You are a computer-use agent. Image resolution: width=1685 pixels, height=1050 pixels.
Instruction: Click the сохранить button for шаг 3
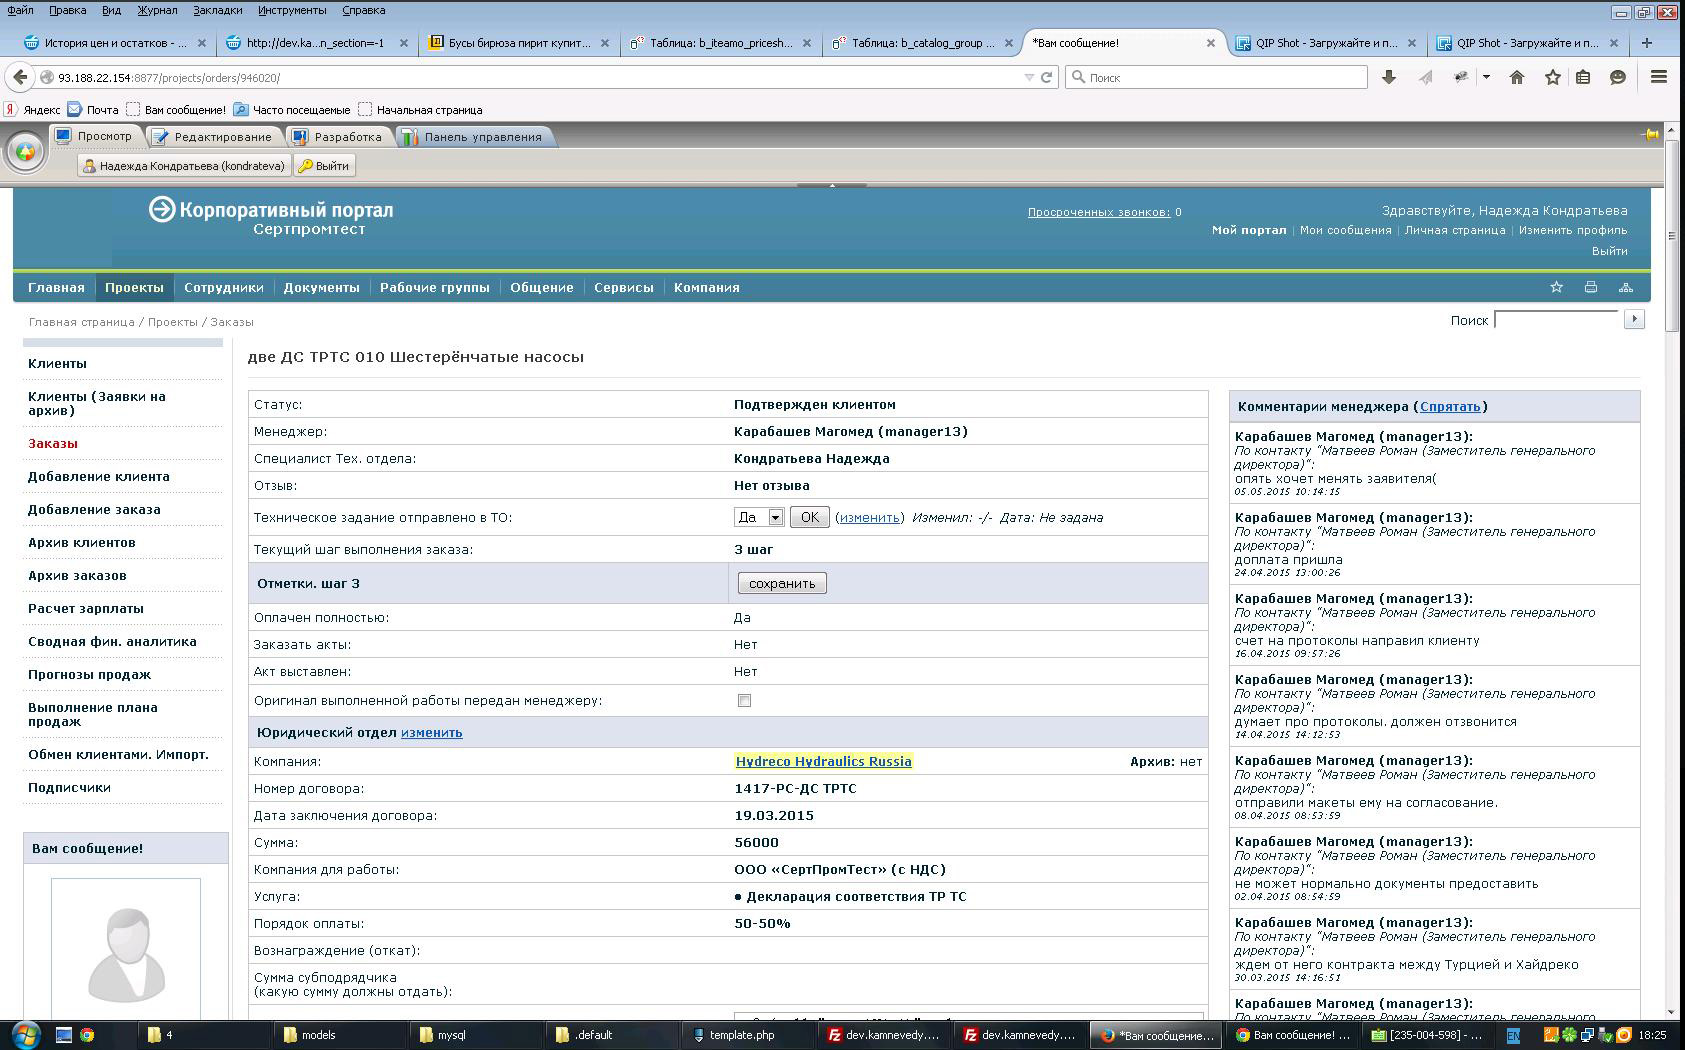coord(782,583)
